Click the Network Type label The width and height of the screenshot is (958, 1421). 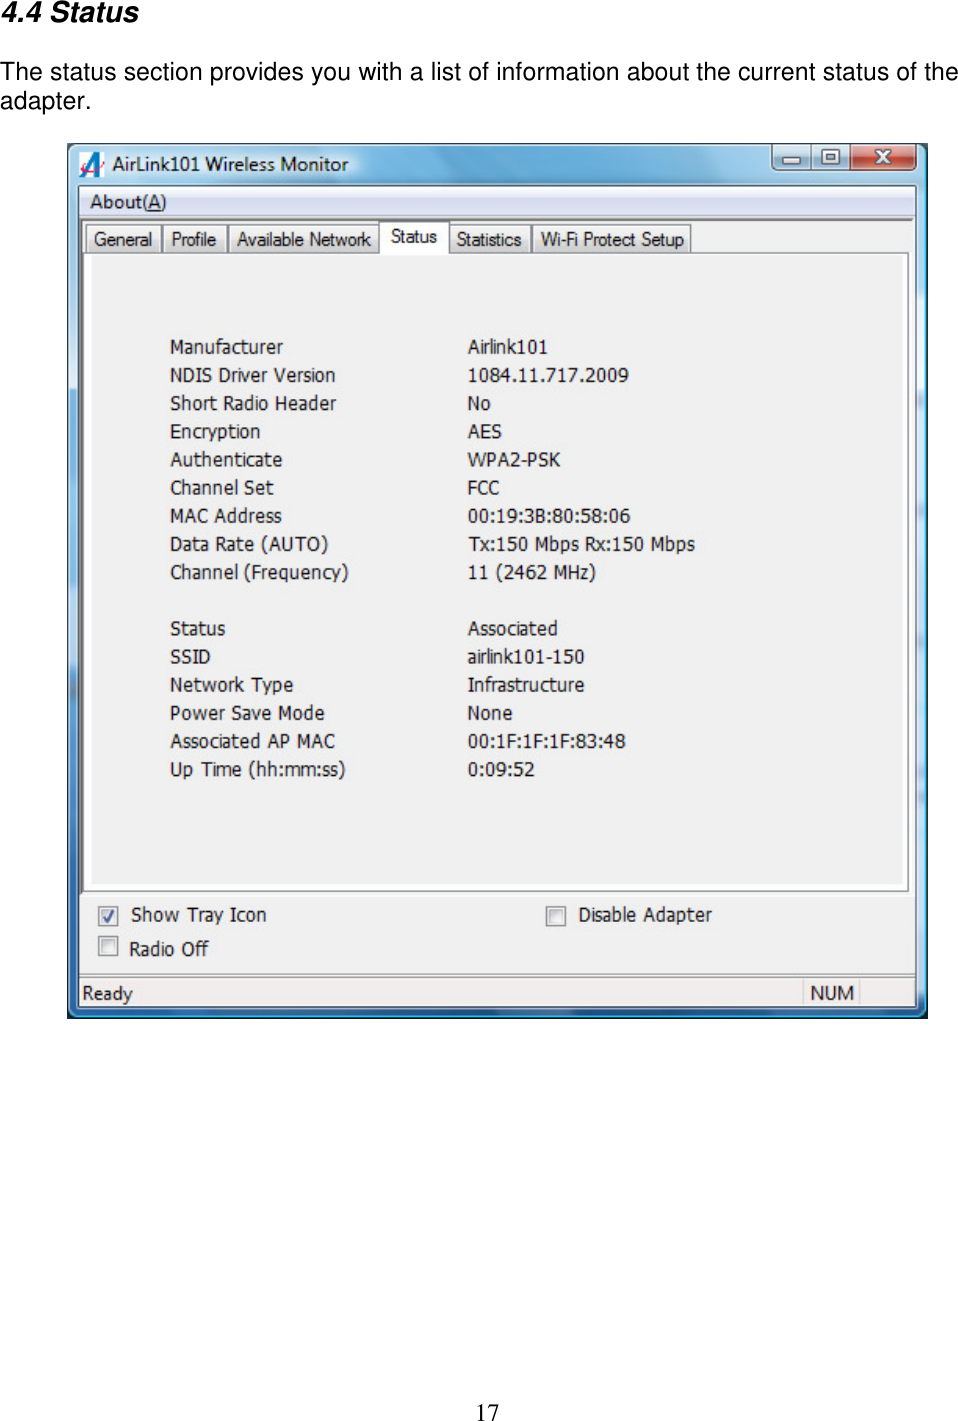coord(232,685)
